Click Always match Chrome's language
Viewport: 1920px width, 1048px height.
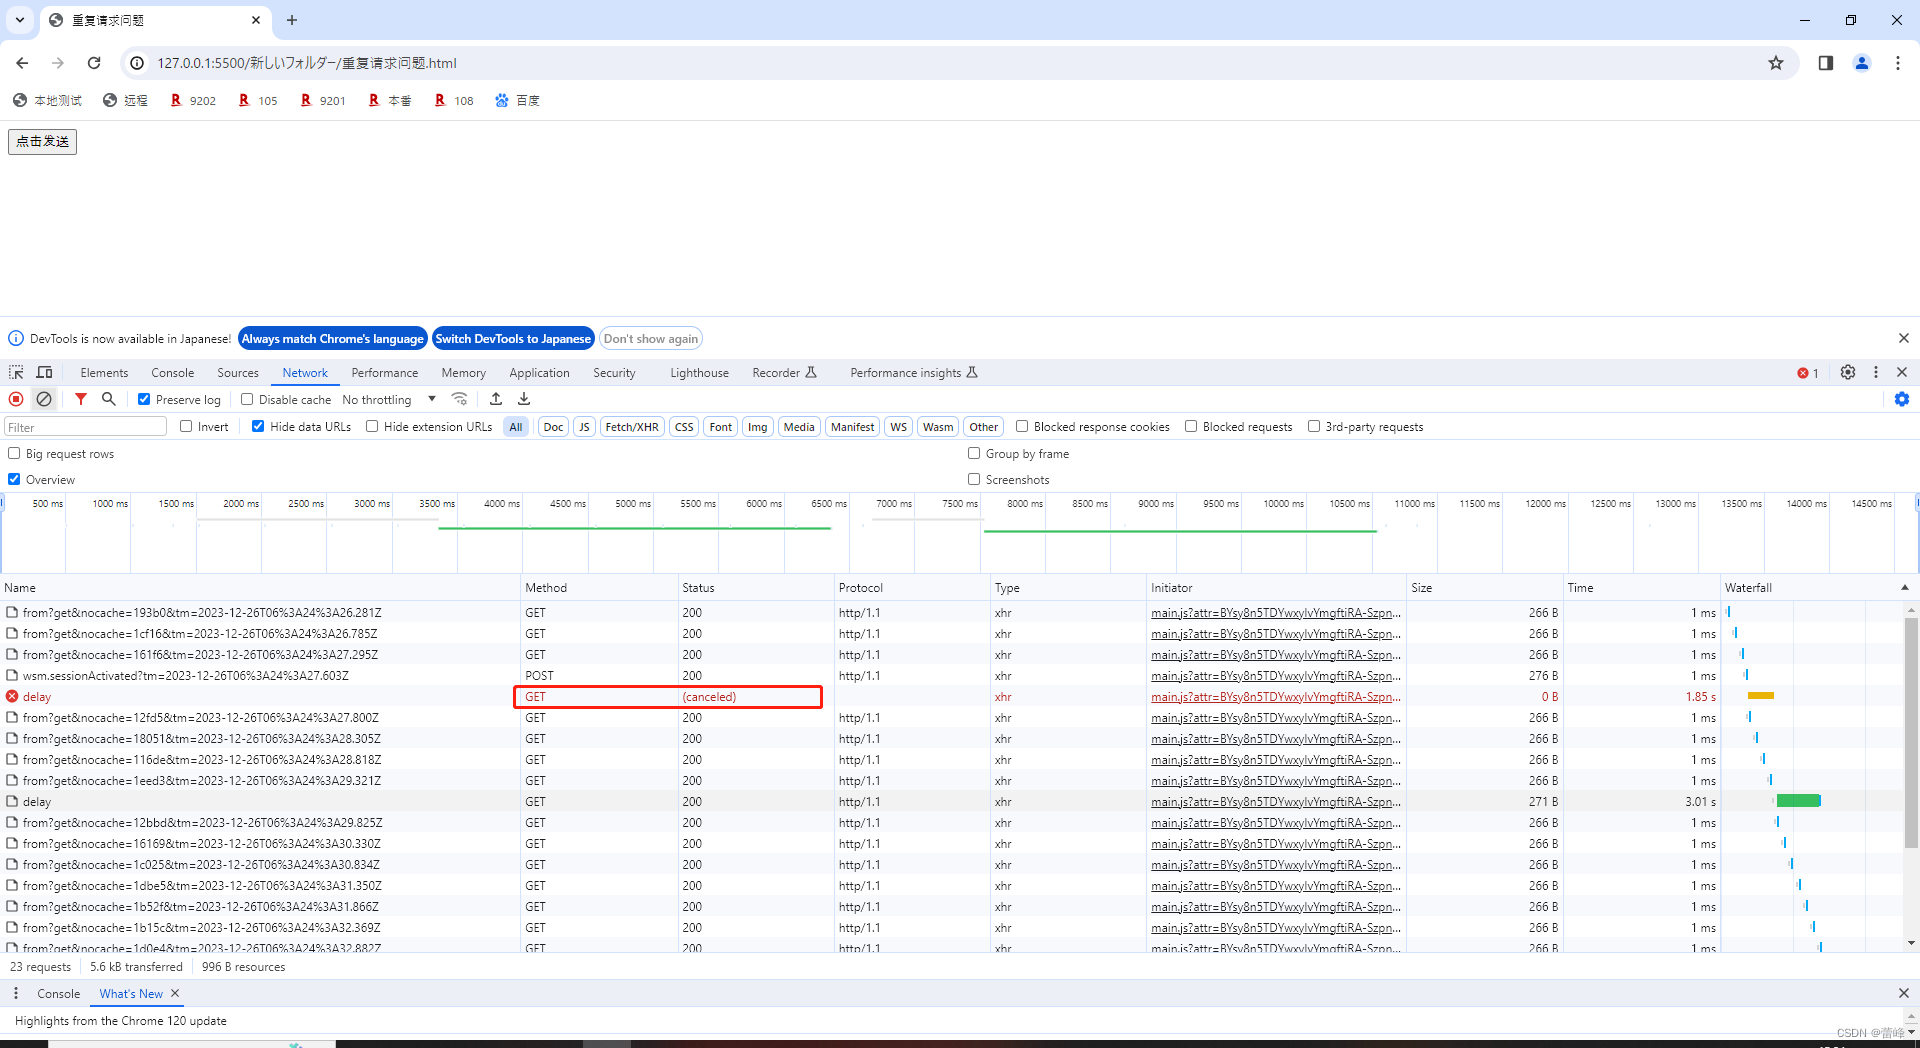coord(332,338)
